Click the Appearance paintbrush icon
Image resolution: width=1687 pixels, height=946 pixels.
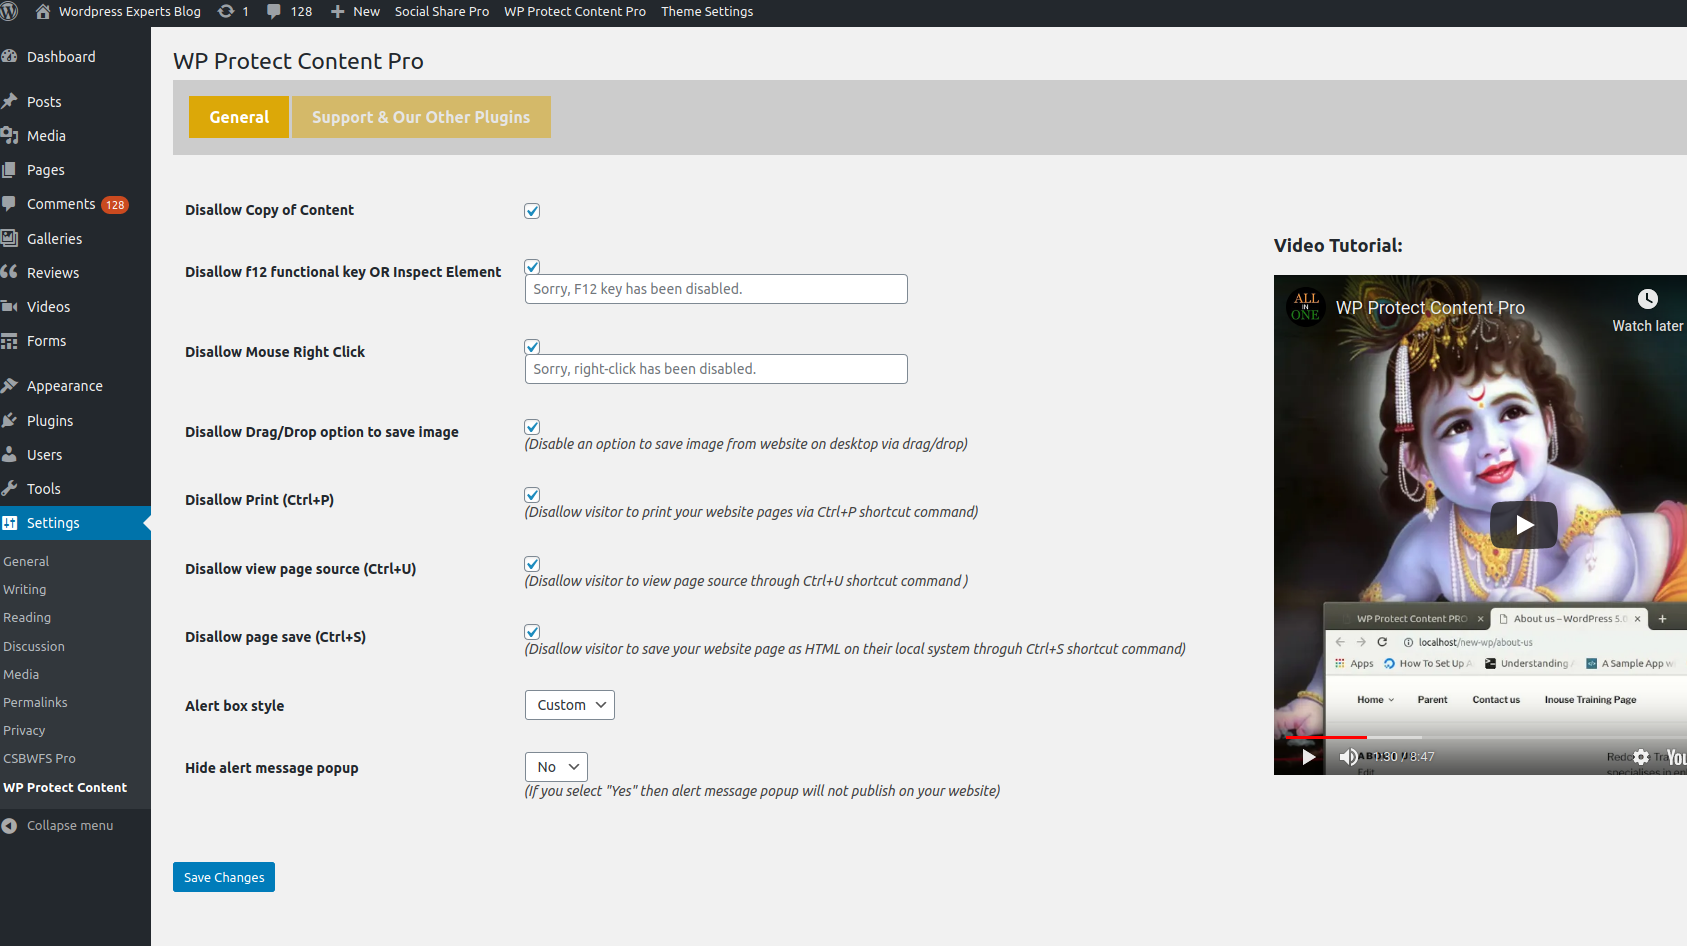point(10,386)
